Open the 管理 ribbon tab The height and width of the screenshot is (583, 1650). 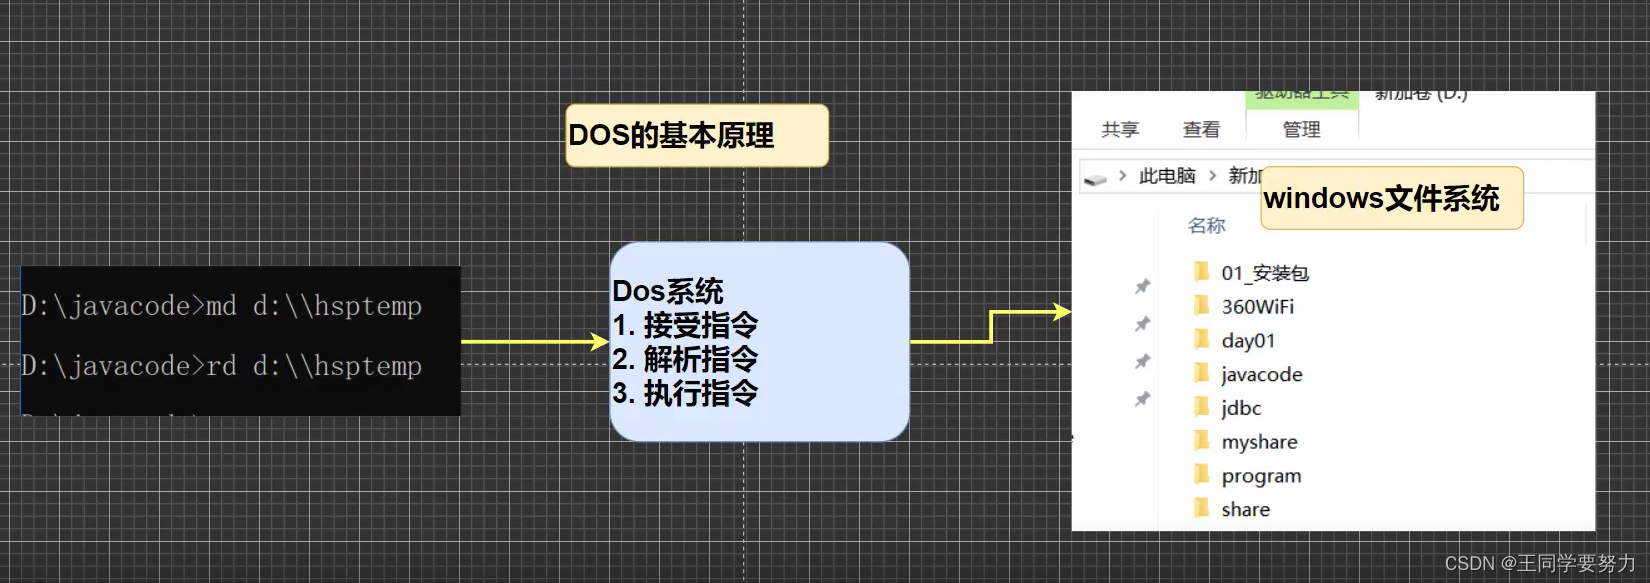1301,129
